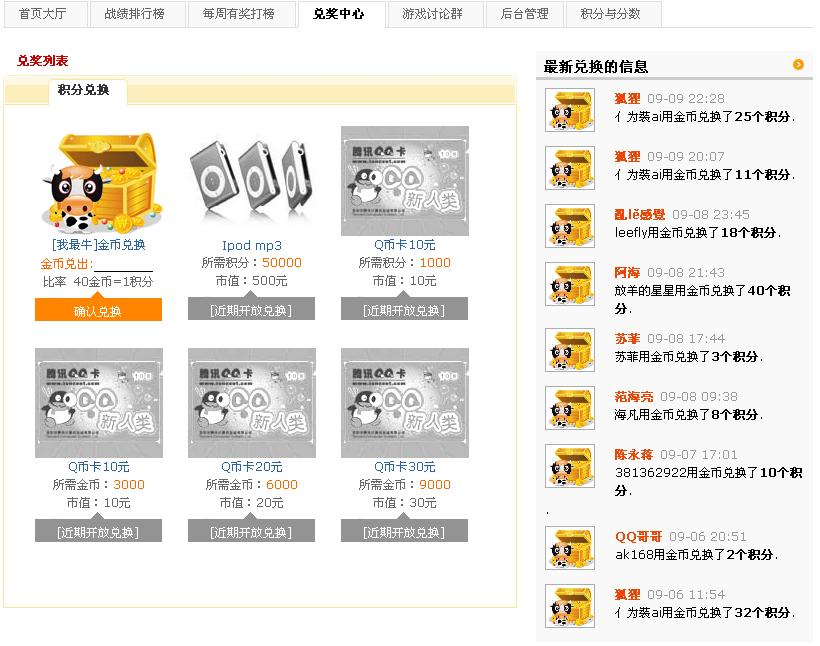Open the 首页大厅 tab
The height and width of the screenshot is (646, 820).
tap(45, 14)
